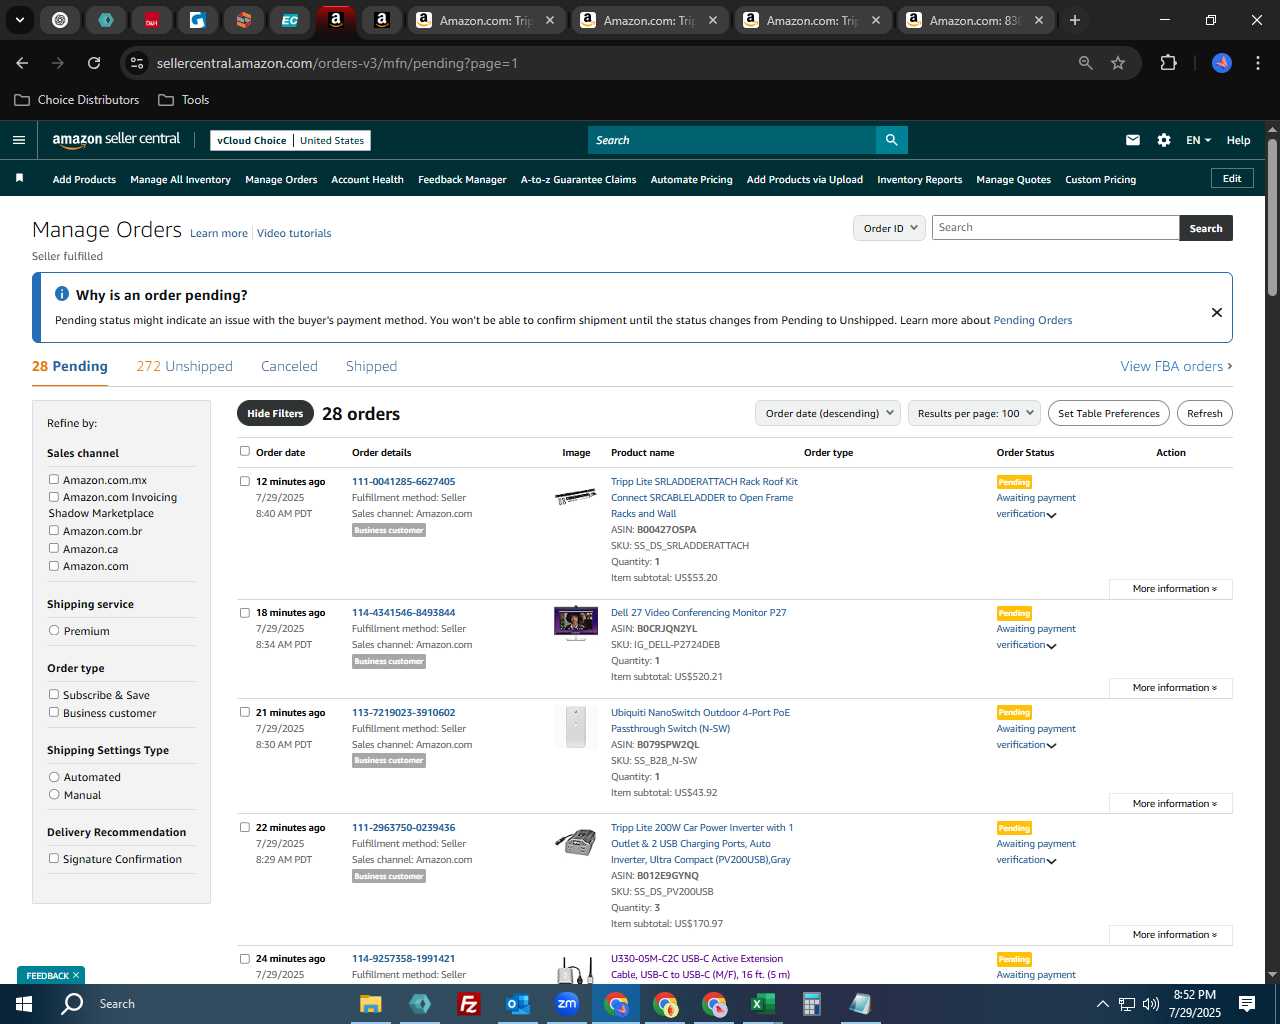Viewport: 1280px width, 1024px height.
Task: Click the volume speaker icon in the tray
Action: [x=1150, y=1004]
